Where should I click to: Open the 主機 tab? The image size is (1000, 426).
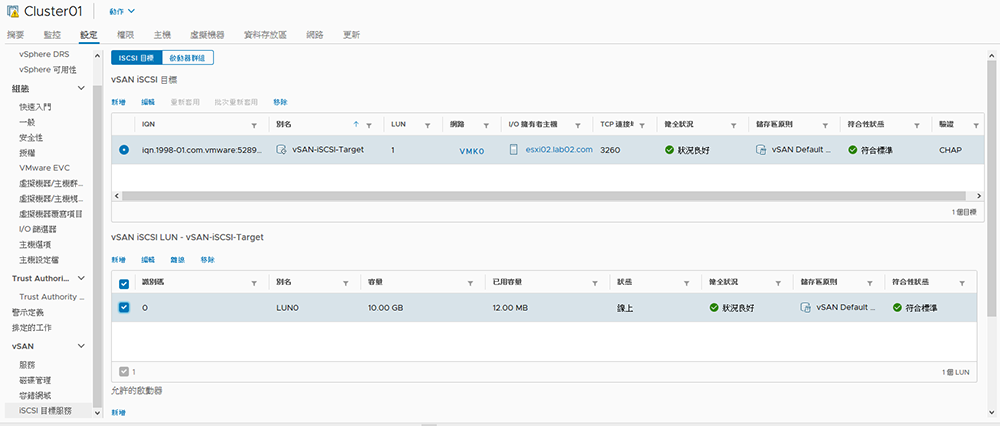click(162, 35)
